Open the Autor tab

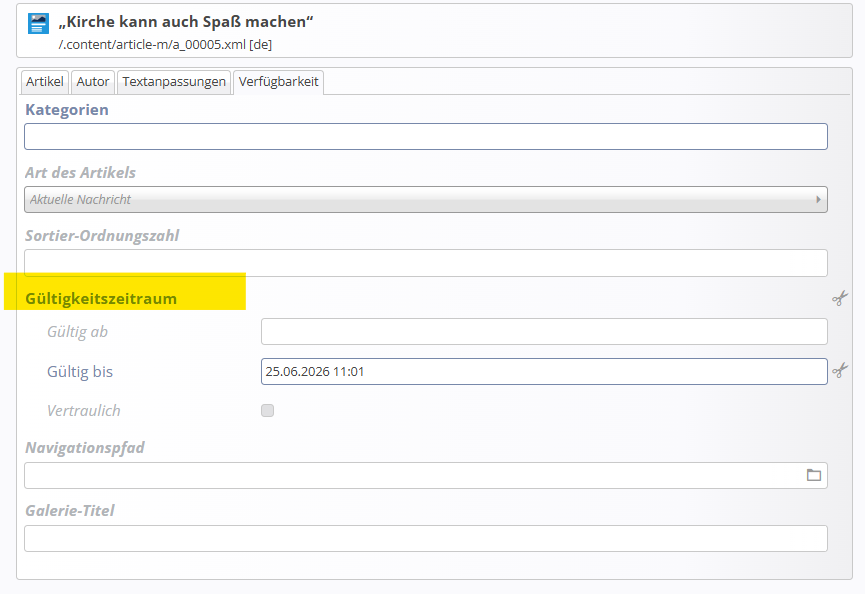coord(93,82)
